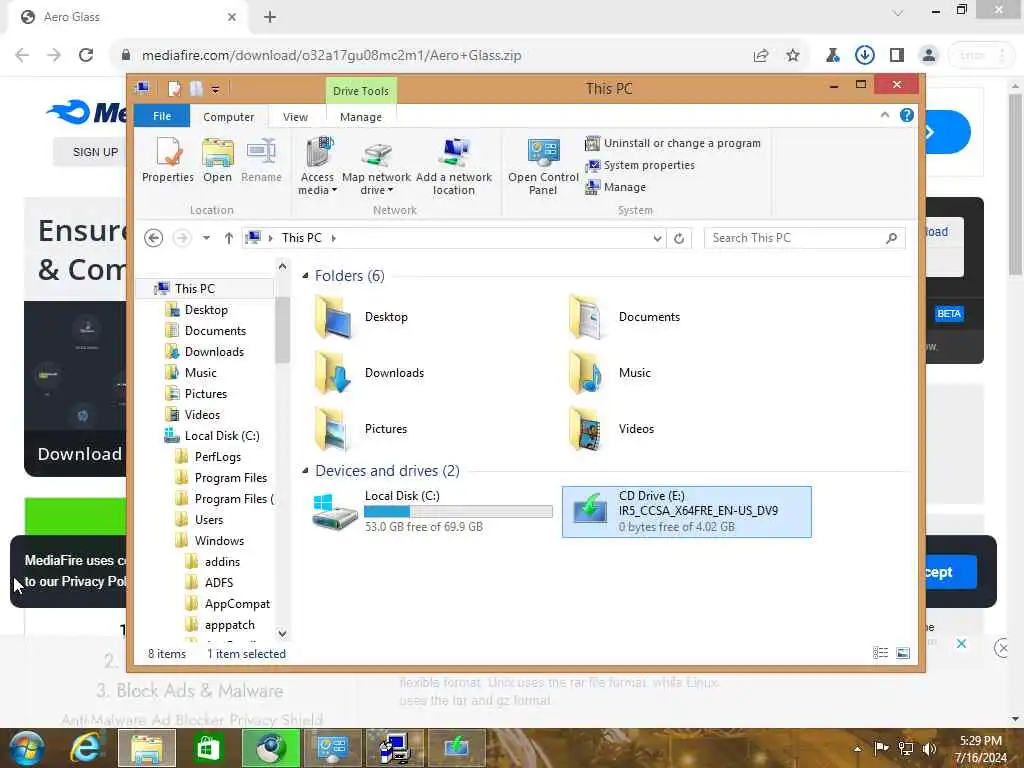Select Users folder in tree
The height and width of the screenshot is (768, 1024).
click(209, 520)
